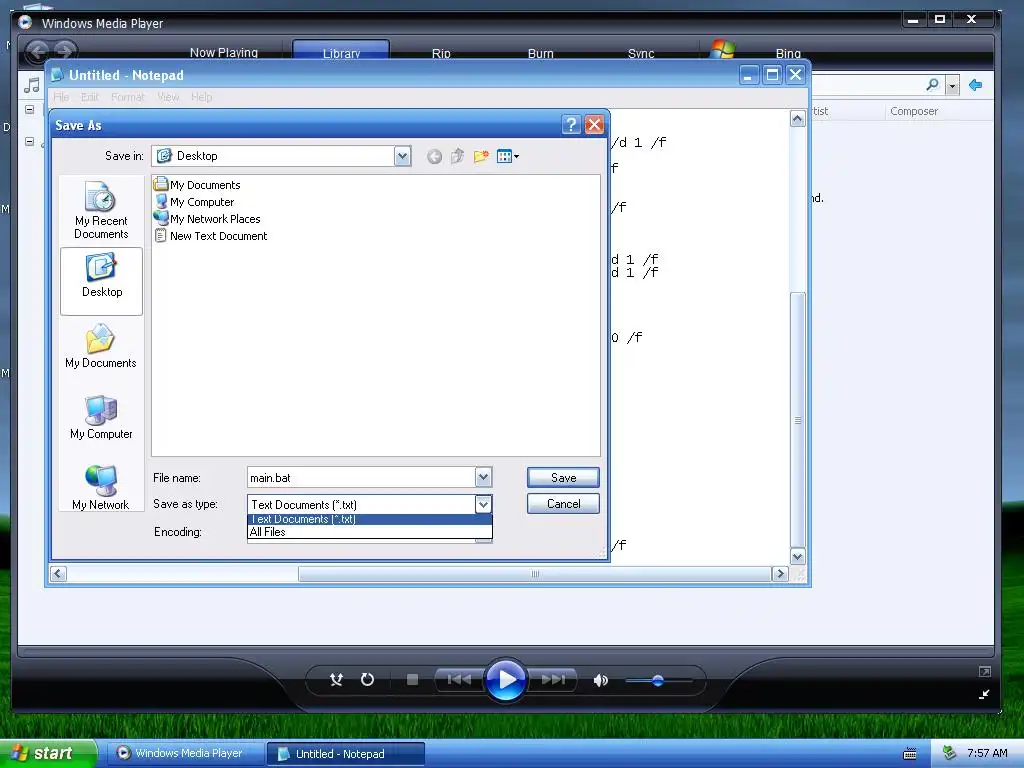Image resolution: width=1024 pixels, height=768 pixels.
Task: Click Notepad vertical scrollbar down arrow
Action: click(797, 557)
